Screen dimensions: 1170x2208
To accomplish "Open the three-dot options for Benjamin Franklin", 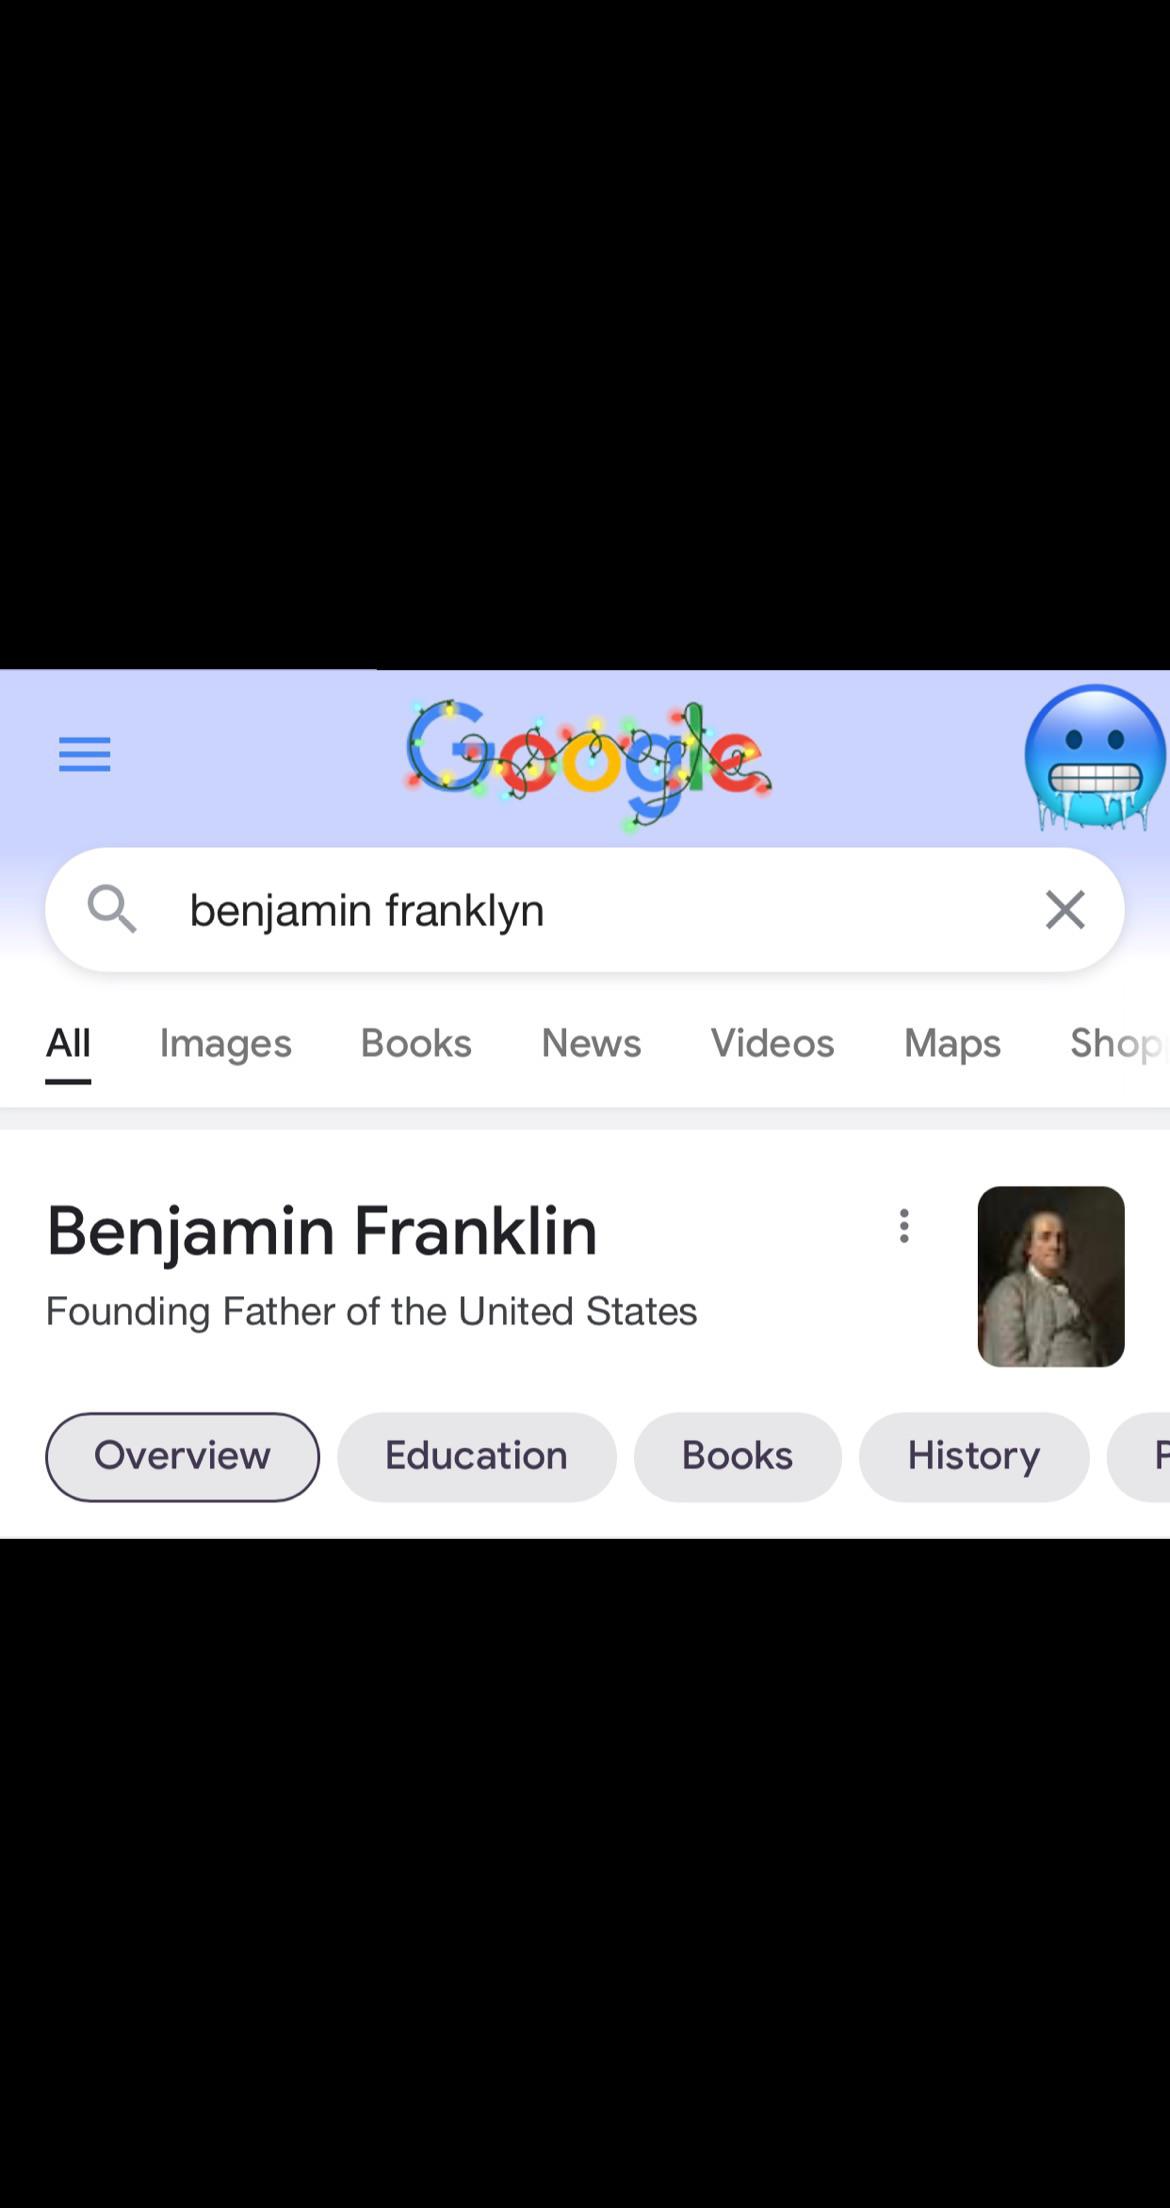I will pyautogui.click(x=904, y=1225).
